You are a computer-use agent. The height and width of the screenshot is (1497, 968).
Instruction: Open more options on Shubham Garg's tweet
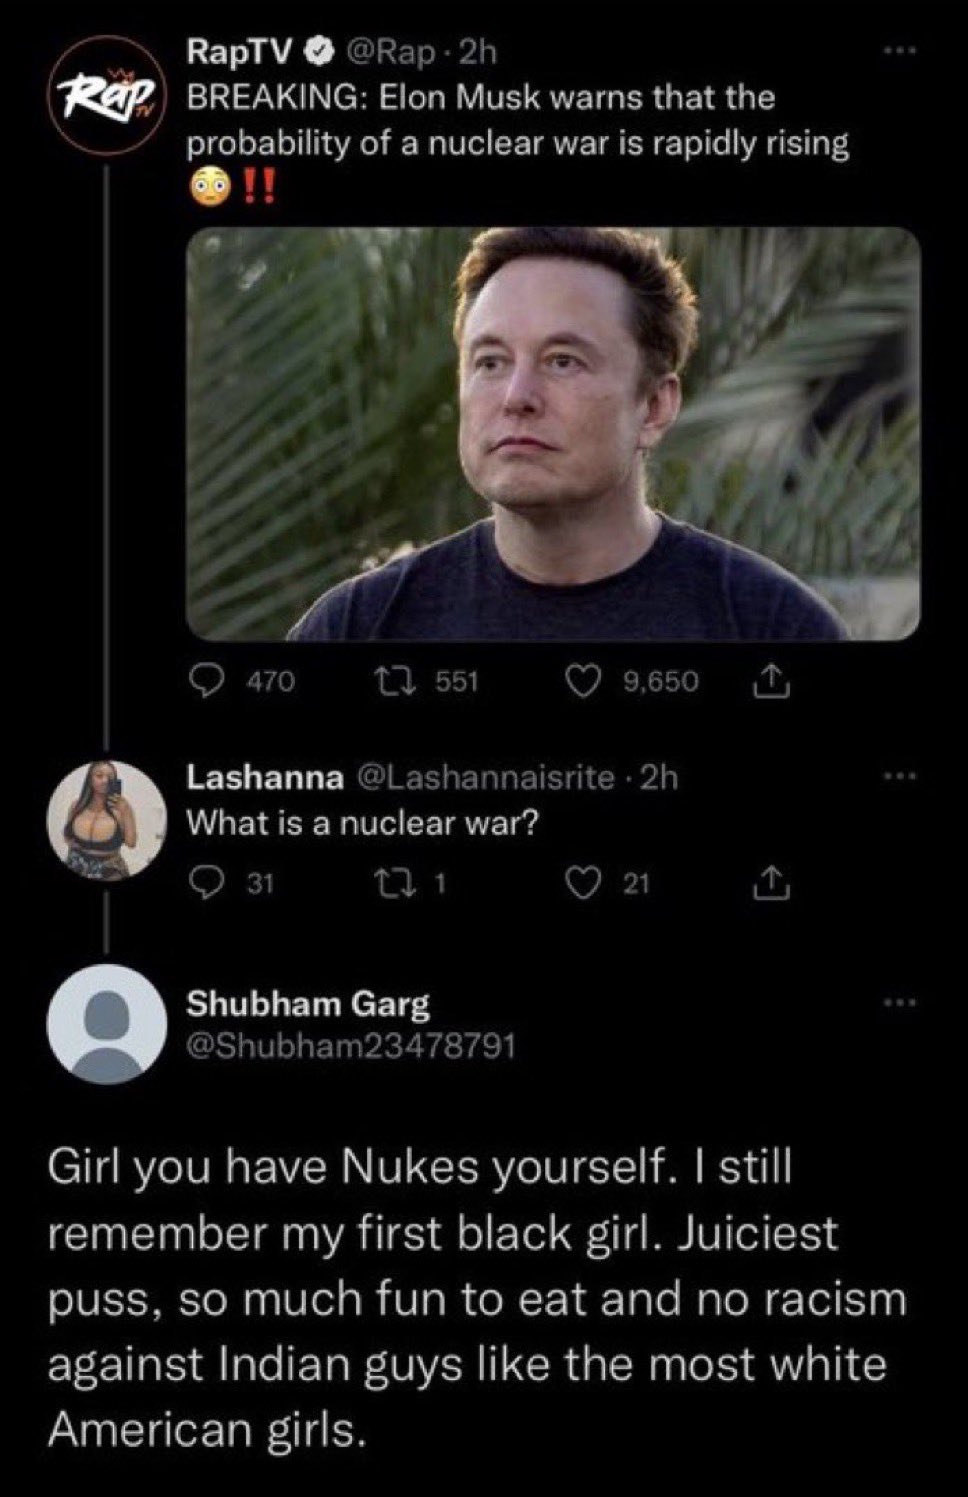[x=898, y=1002]
